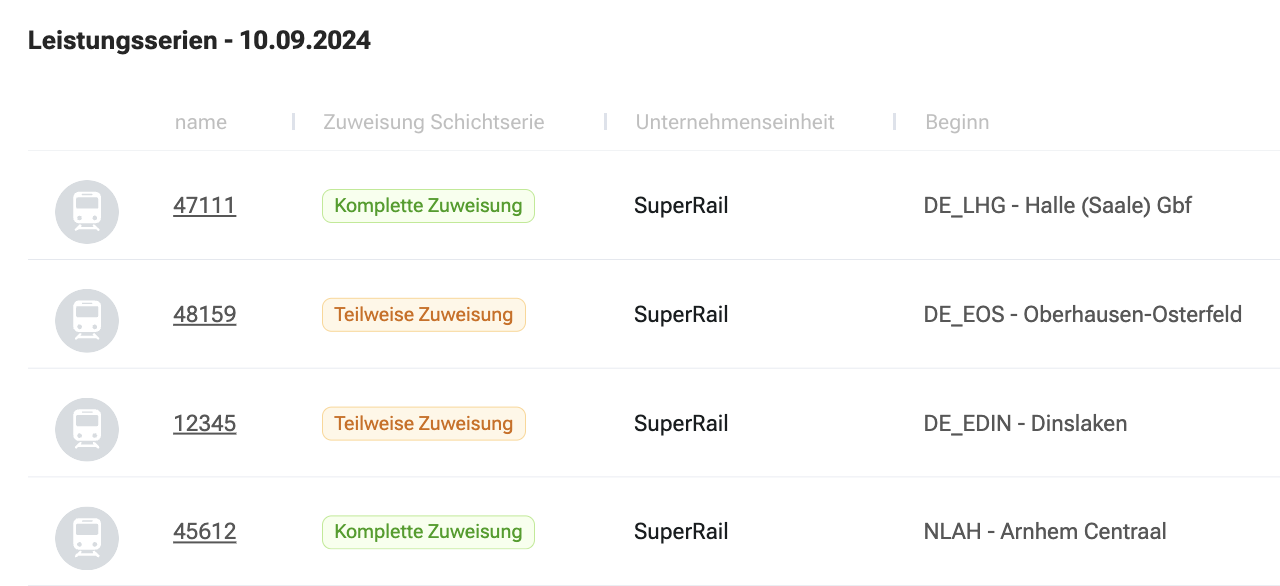Screen dimensions: 1280x586
Task: Open the 48159 series link
Action: pos(204,315)
